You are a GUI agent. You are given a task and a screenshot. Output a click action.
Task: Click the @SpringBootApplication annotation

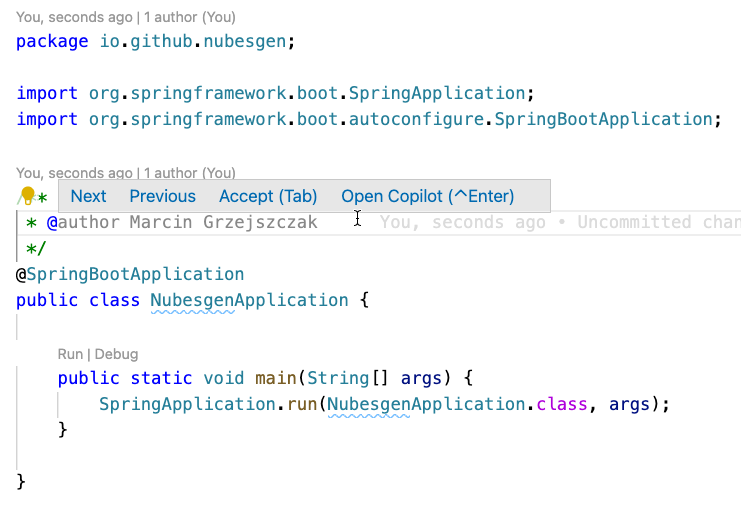click(130, 275)
